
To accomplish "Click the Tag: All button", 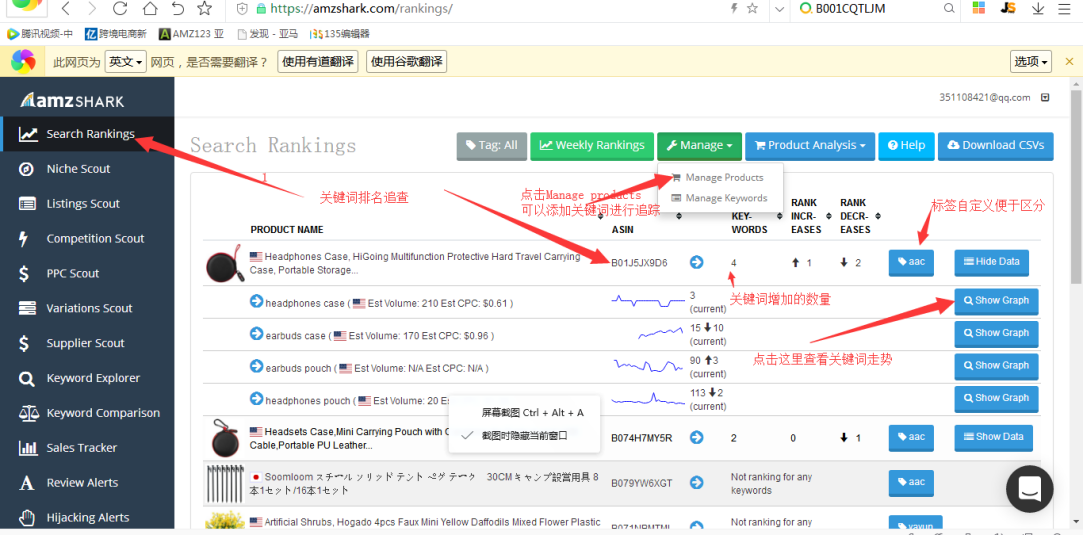I will (x=491, y=146).
